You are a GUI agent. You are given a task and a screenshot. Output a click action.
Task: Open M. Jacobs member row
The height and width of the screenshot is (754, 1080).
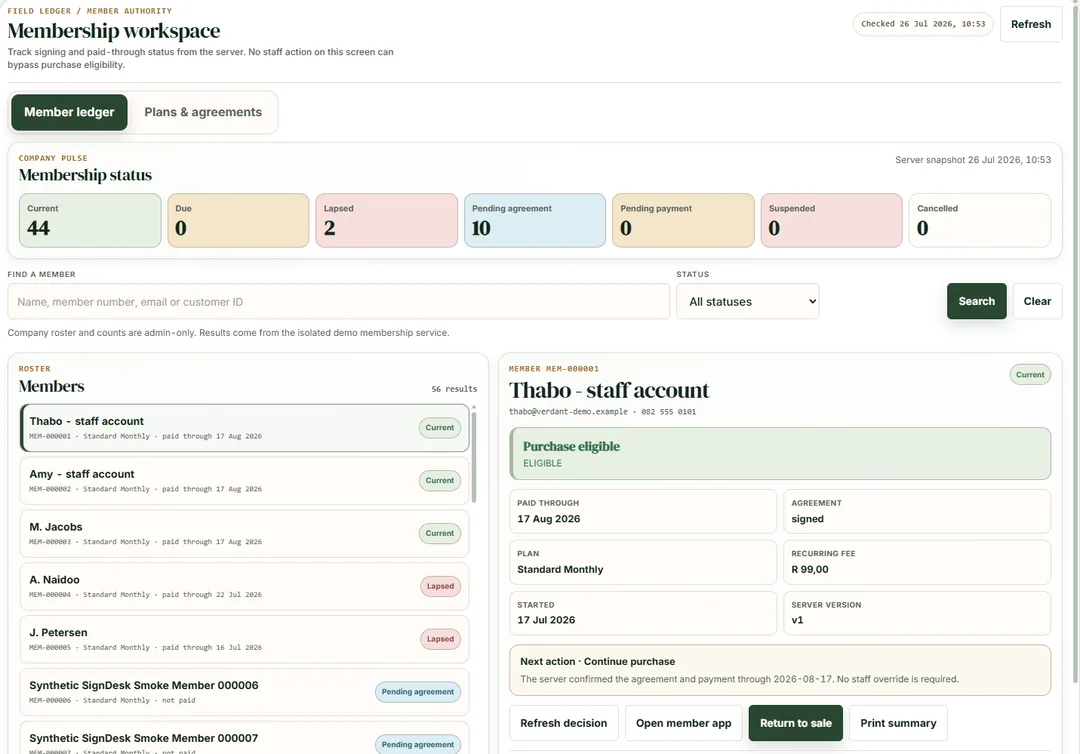[245, 534]
